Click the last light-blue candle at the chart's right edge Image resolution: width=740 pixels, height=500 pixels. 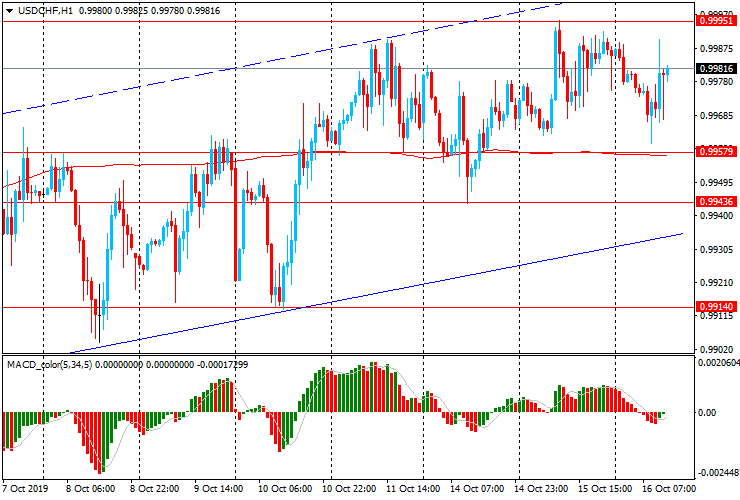667,74
